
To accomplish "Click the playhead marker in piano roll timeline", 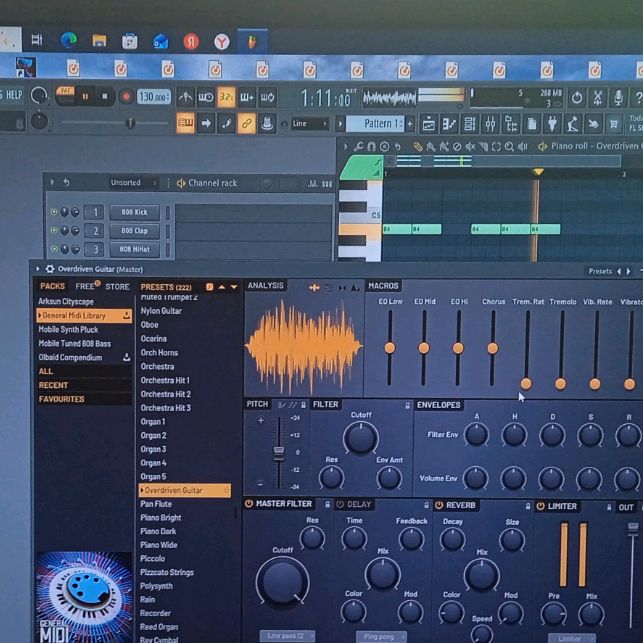I will [x=538, y=172].
